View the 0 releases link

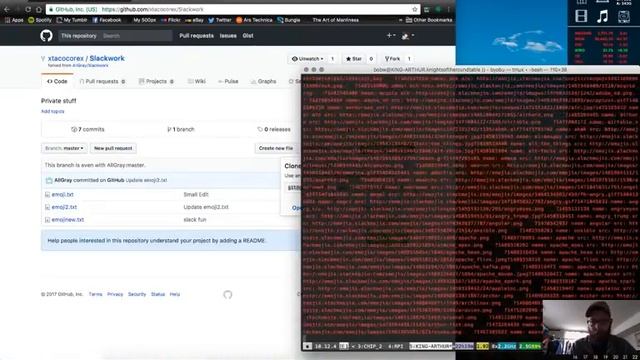click(274, 129)
